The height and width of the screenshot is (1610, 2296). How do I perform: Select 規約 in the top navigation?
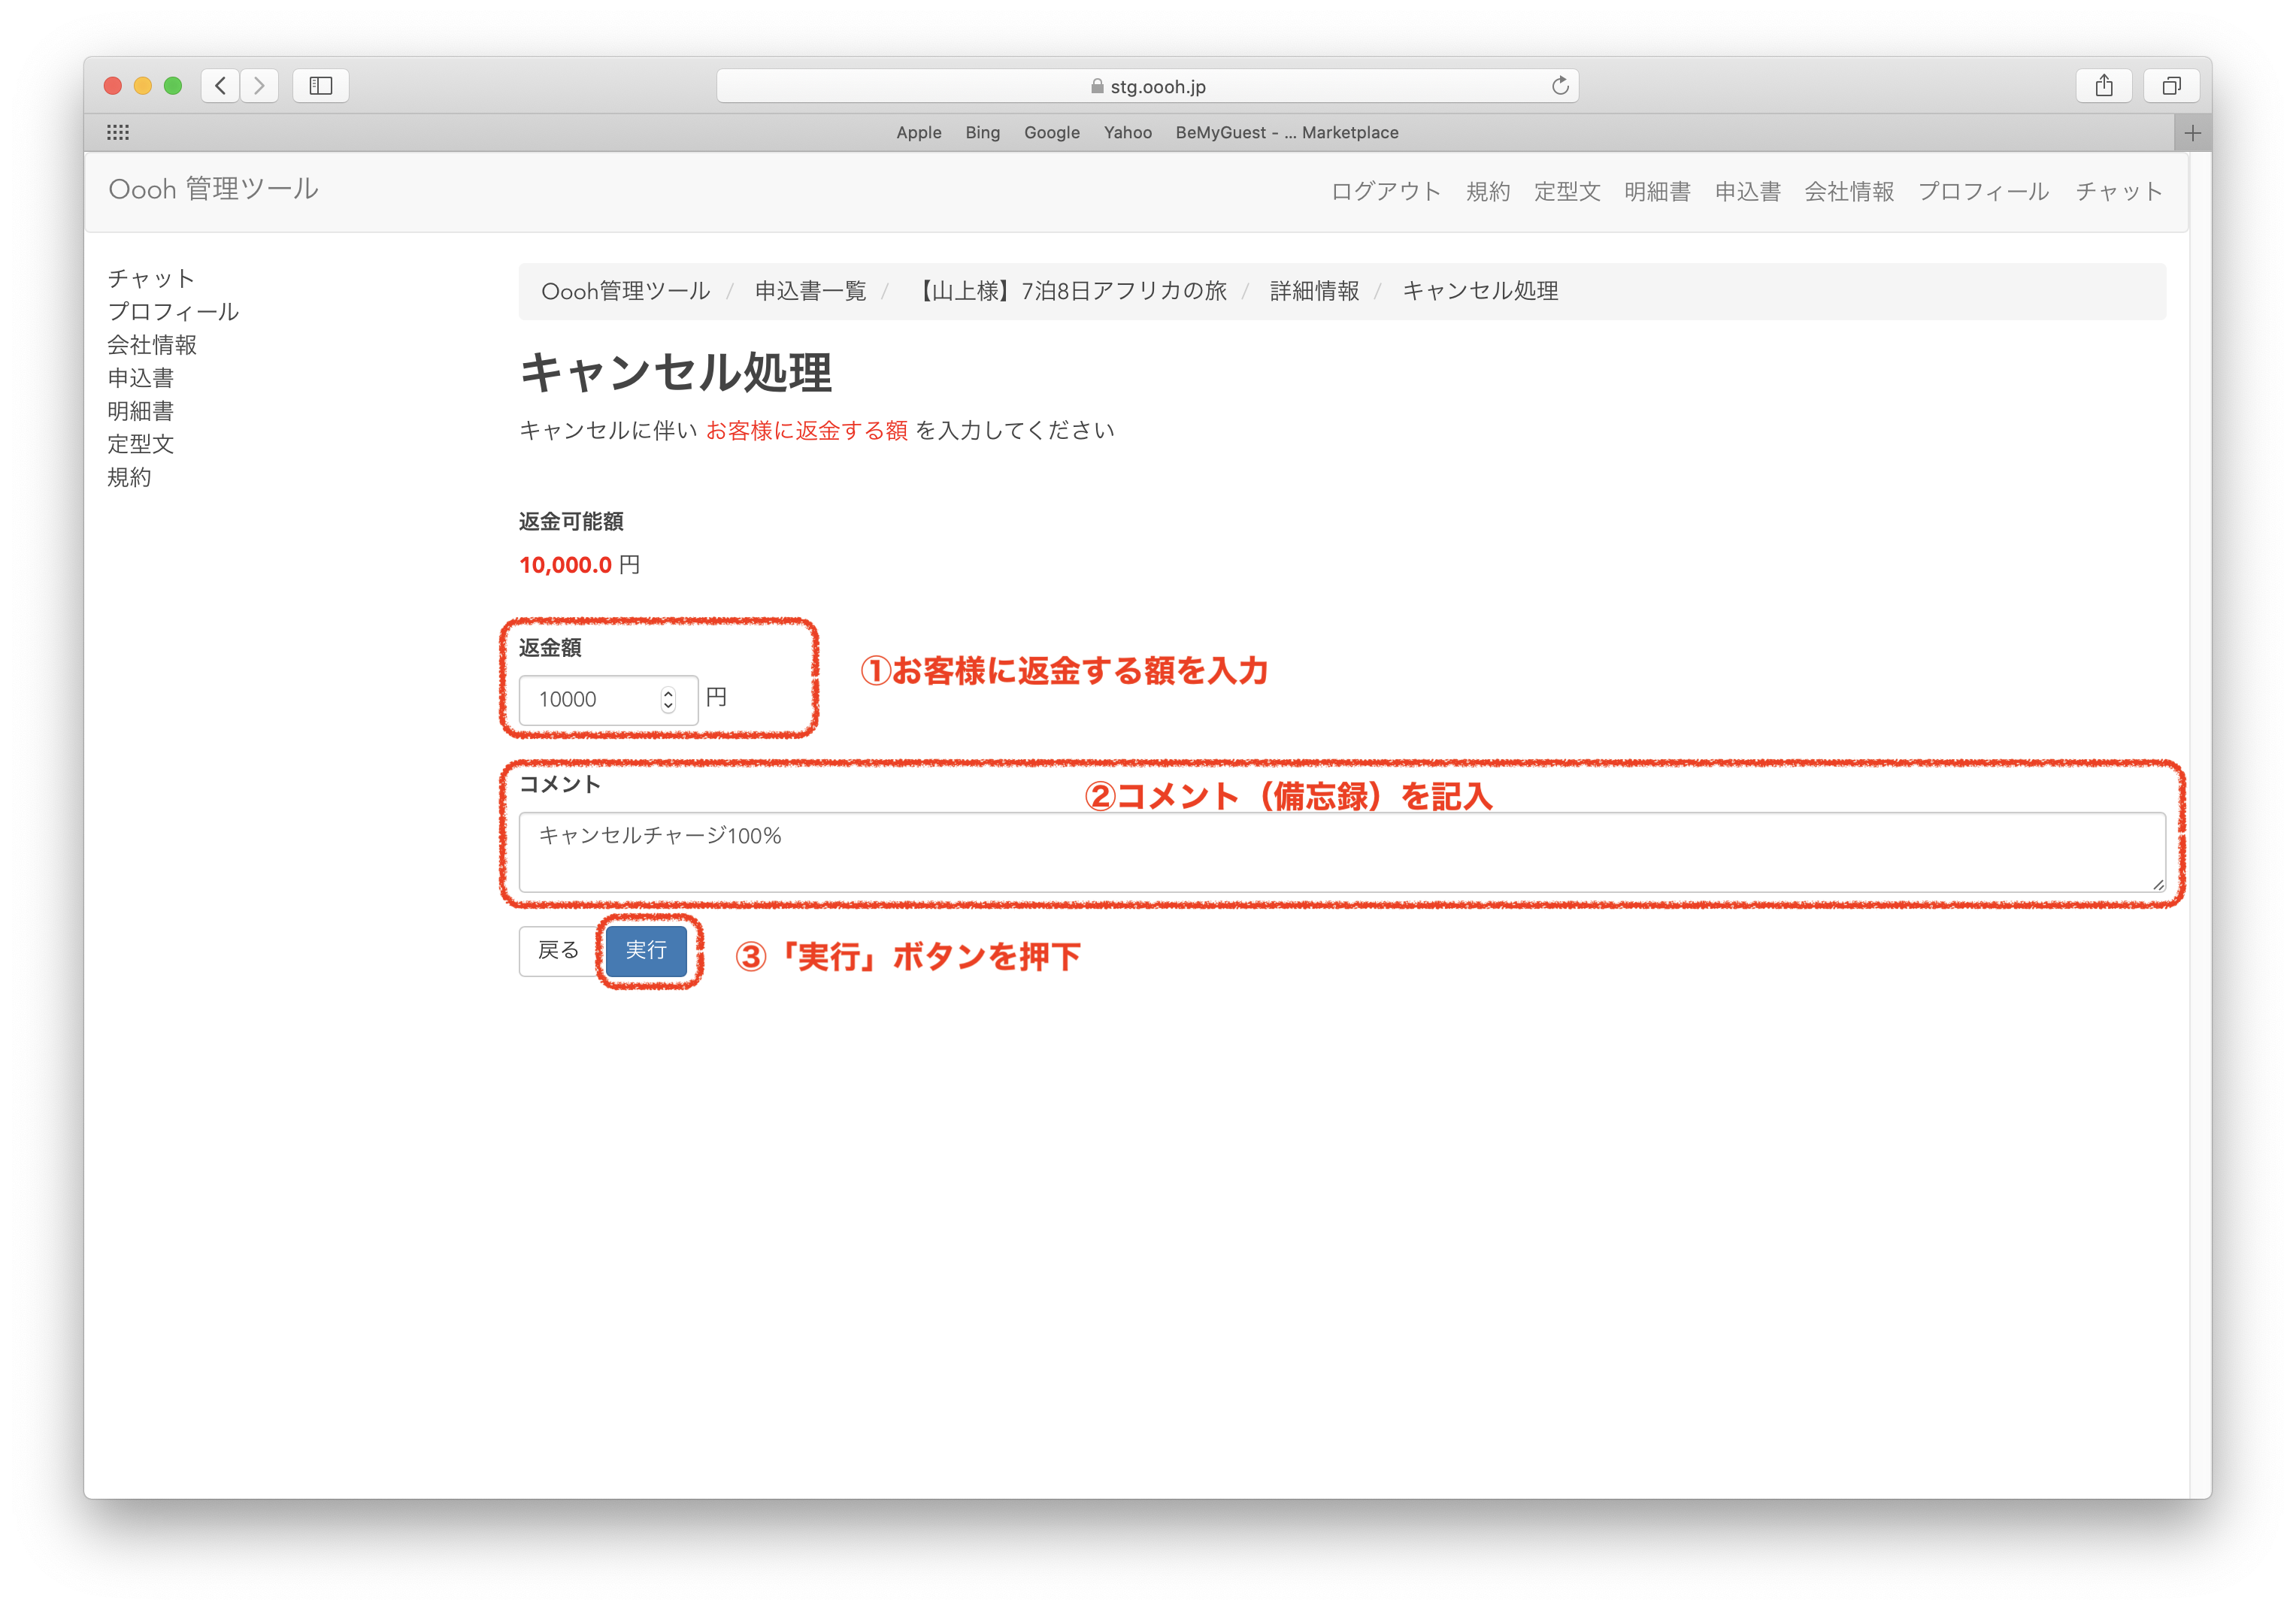pos(1487,191)
